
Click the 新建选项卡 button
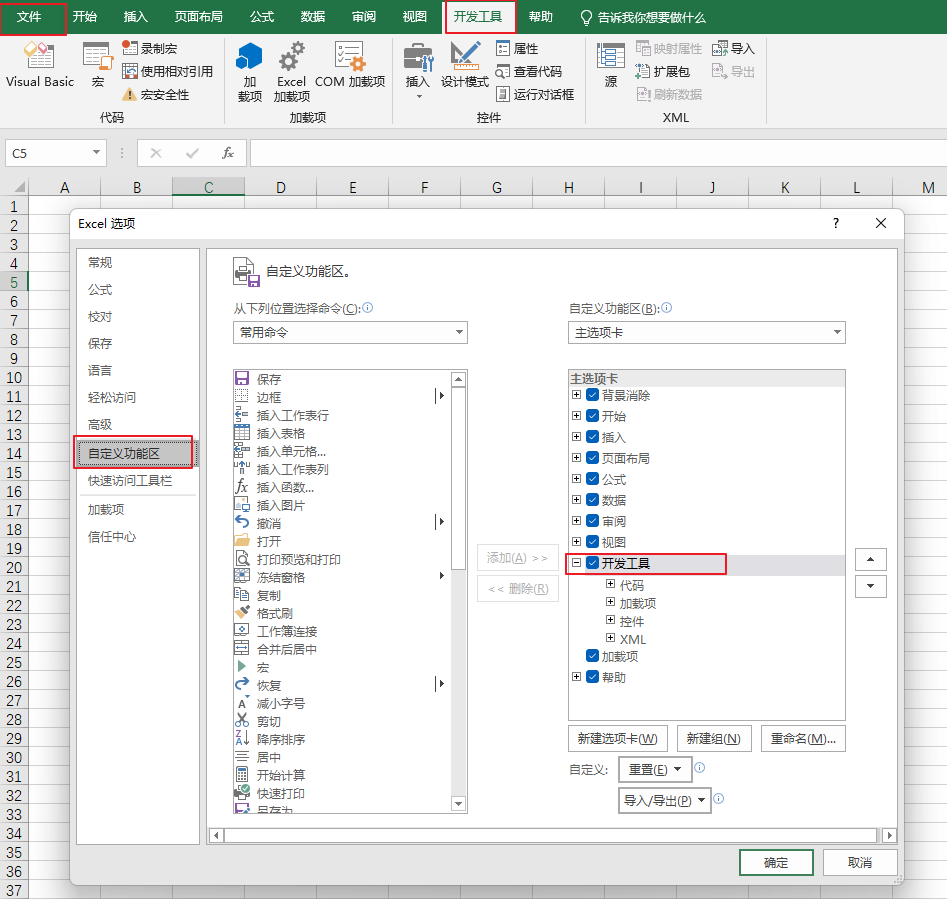click(617, 739)
